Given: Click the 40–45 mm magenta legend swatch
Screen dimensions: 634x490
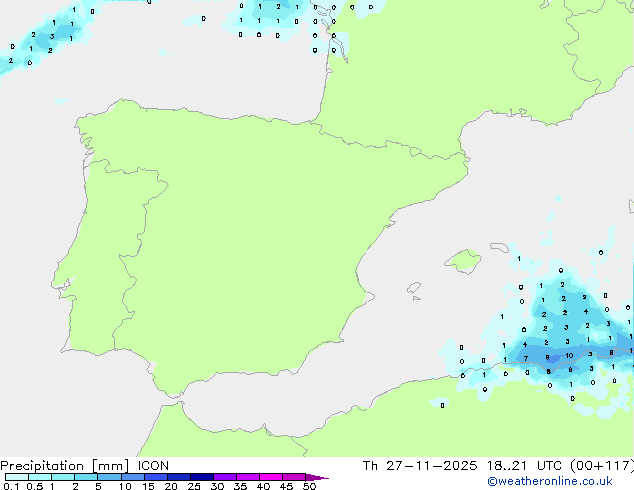Looking at the screenshot, I should click(x=271, y=477).
